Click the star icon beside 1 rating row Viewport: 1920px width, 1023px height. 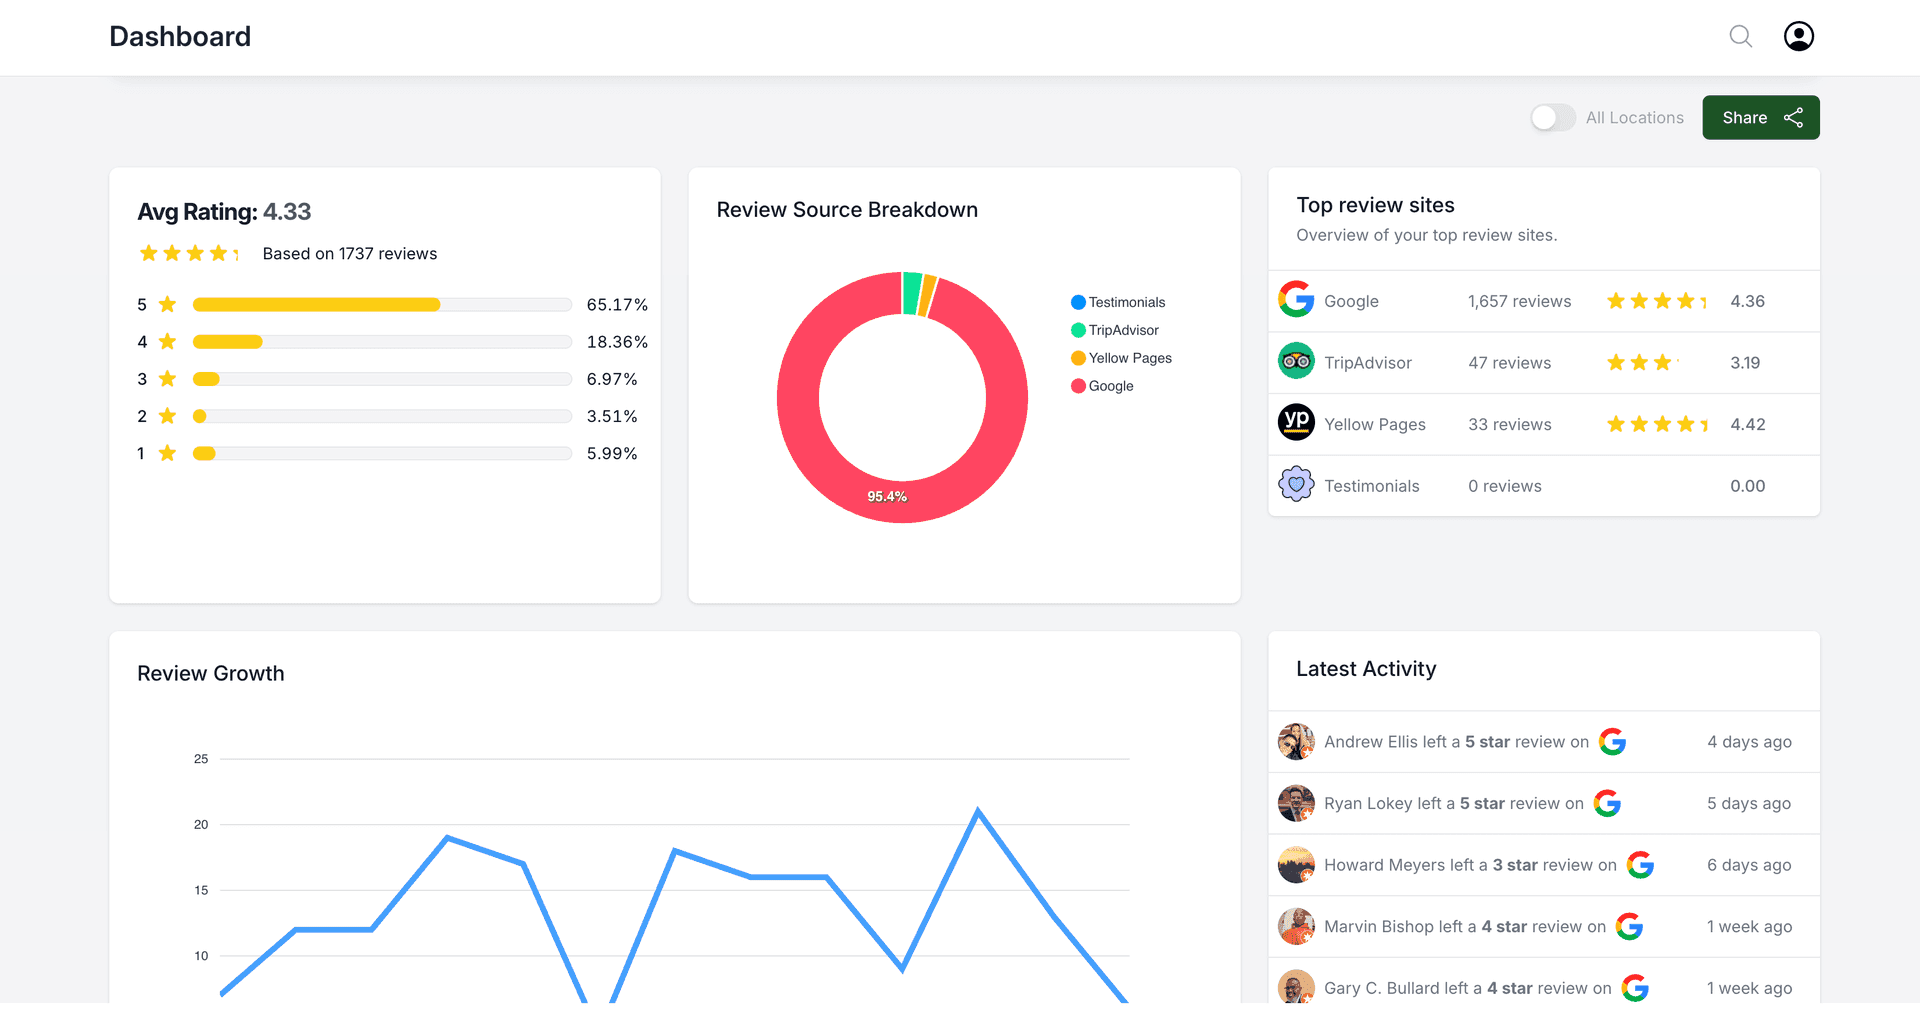tap(167, 453)
